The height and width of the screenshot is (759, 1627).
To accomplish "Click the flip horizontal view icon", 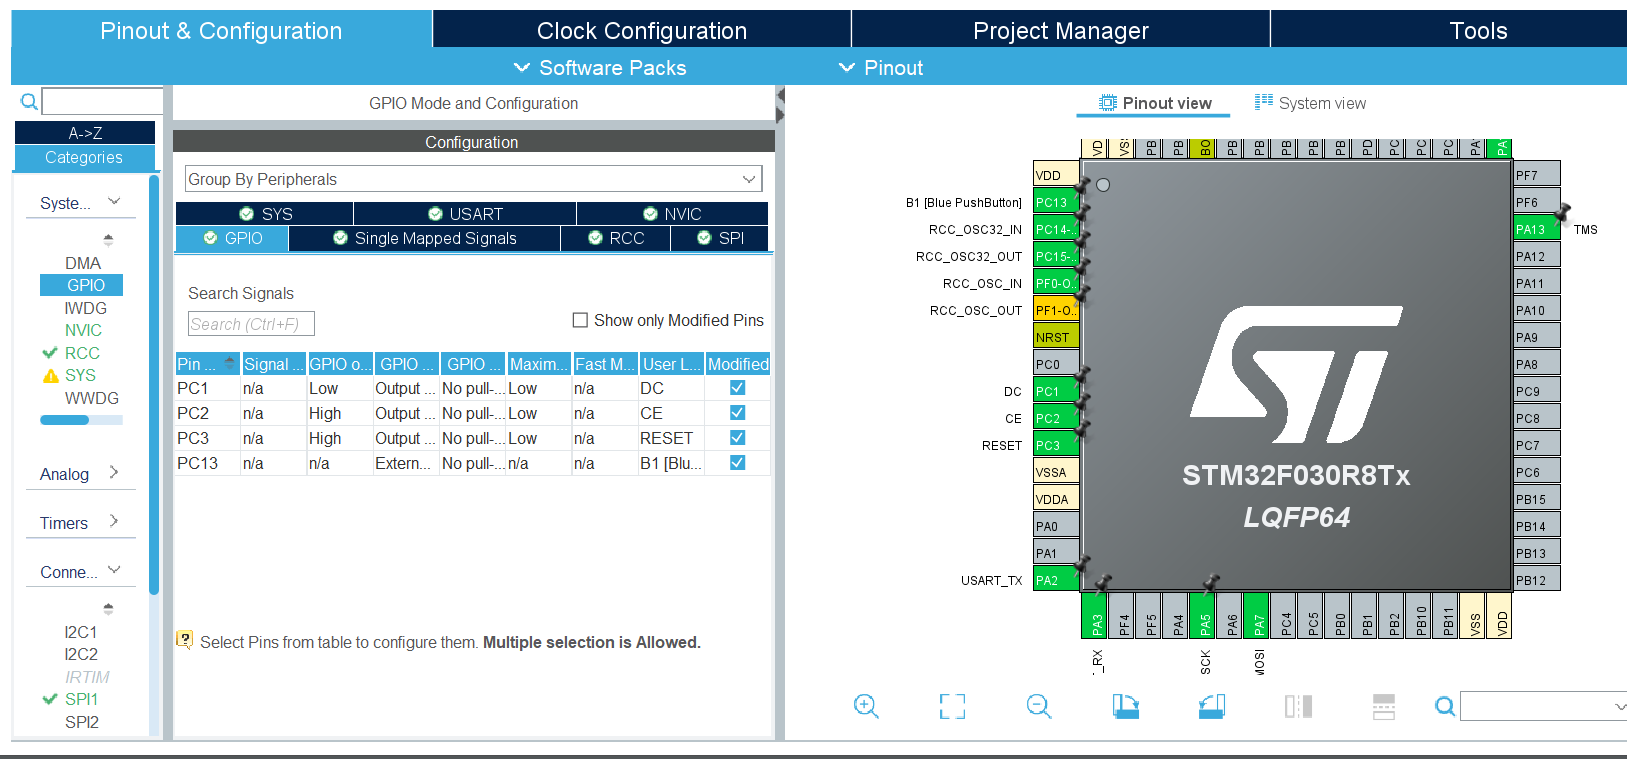I will (1298, 707).
